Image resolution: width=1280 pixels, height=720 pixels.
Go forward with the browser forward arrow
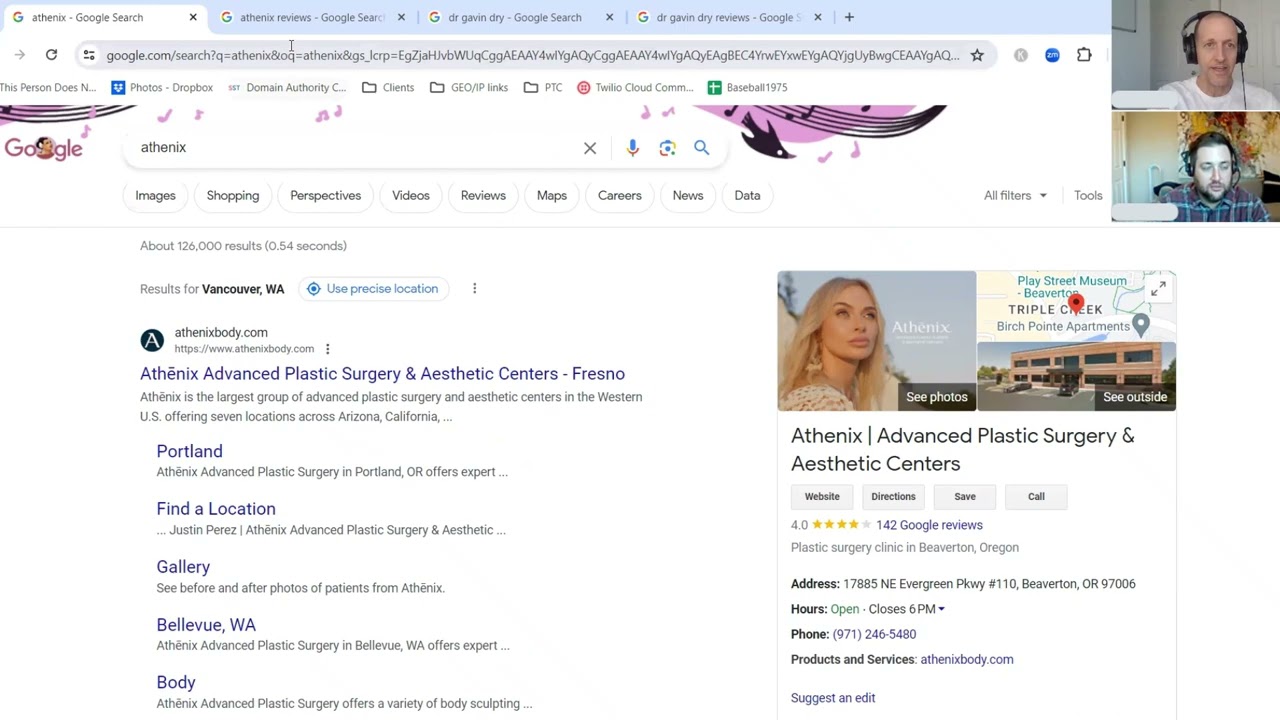point(20,55)
